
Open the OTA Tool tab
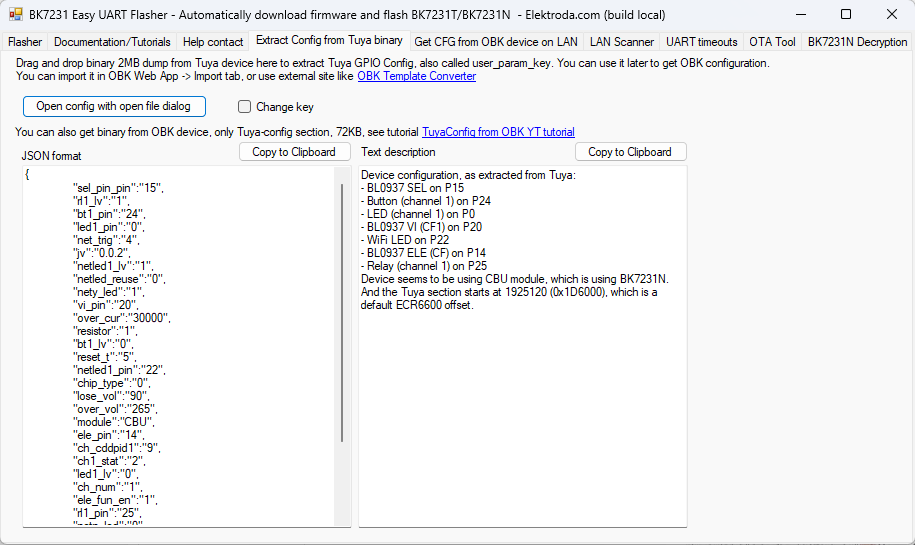(772, 42)
